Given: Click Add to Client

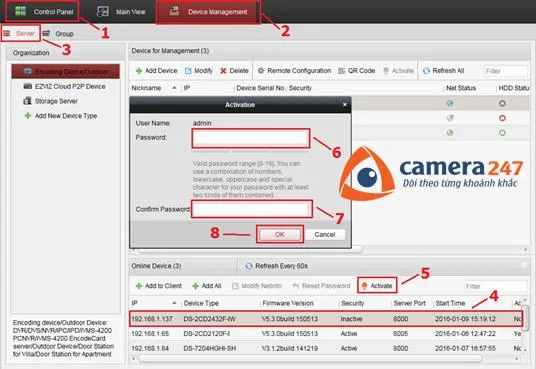Looking at the screenshot, I should pos(159,286).
